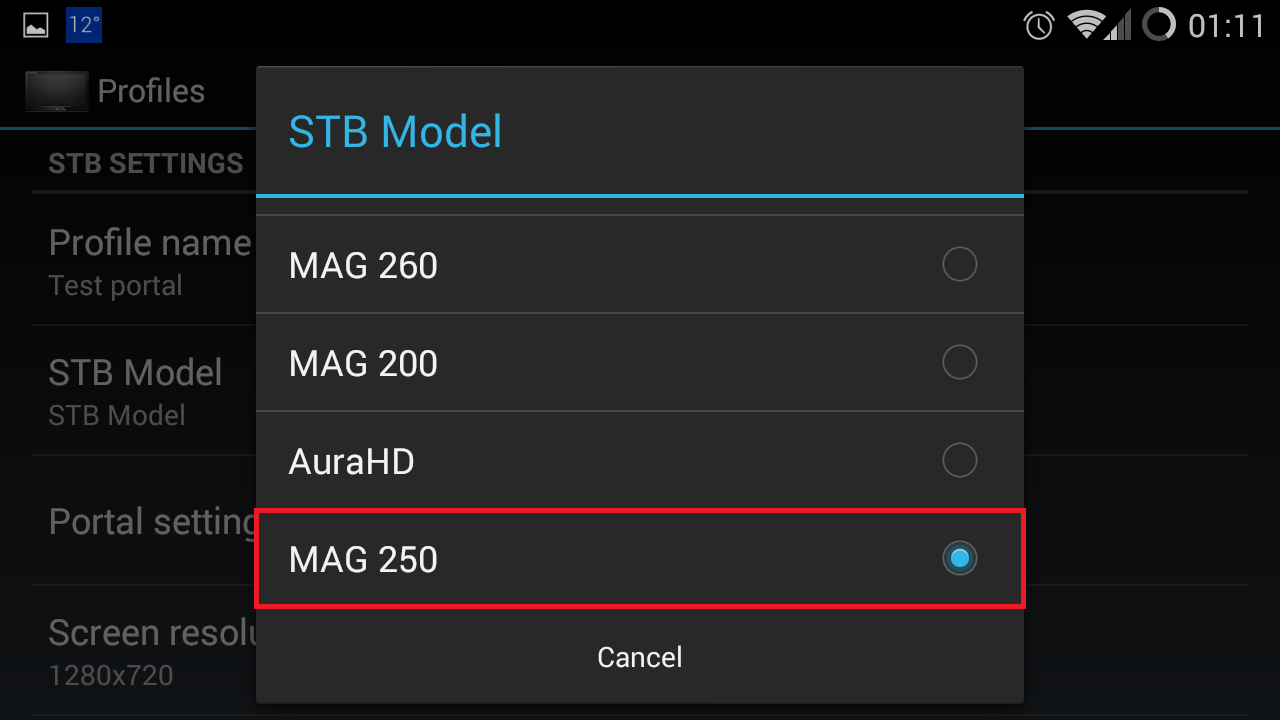The width and height of the screenshot is (1280, 720).
Task: Select the MAG 200 radio button
Action: tap(959, 362)
